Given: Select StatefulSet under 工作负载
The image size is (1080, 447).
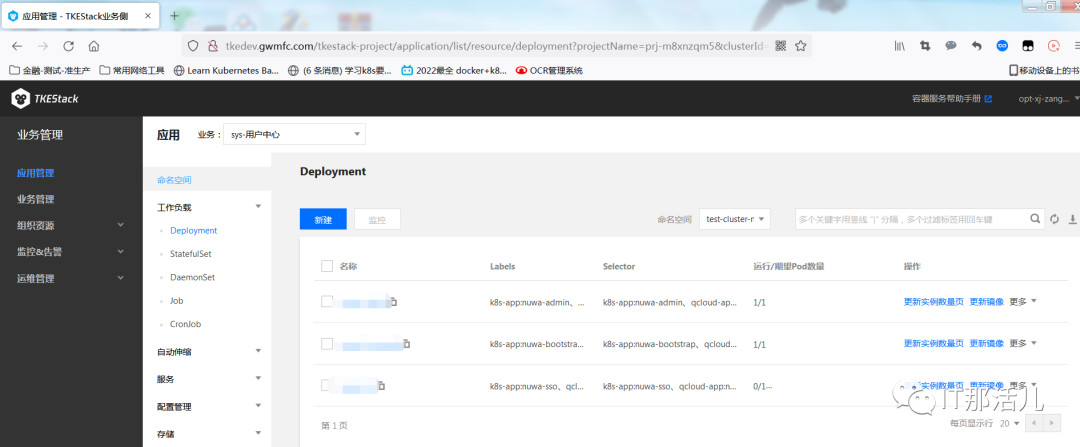Looking at the screenshot, I should point(191,254).
